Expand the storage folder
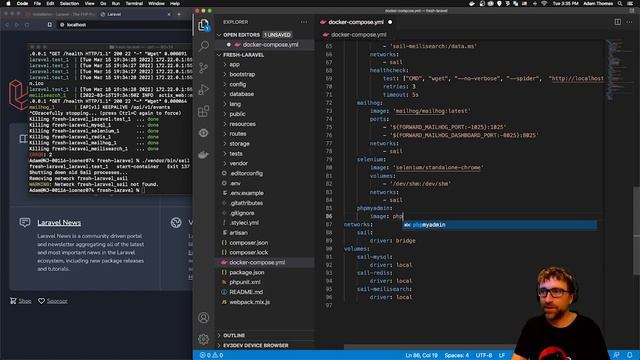 (x=264, y=144)
